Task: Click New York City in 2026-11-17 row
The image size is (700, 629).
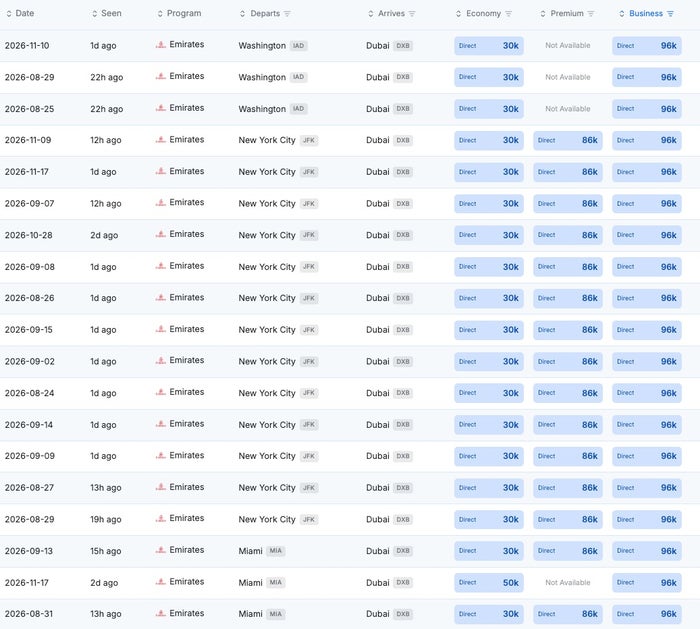Action: [267, 172]
